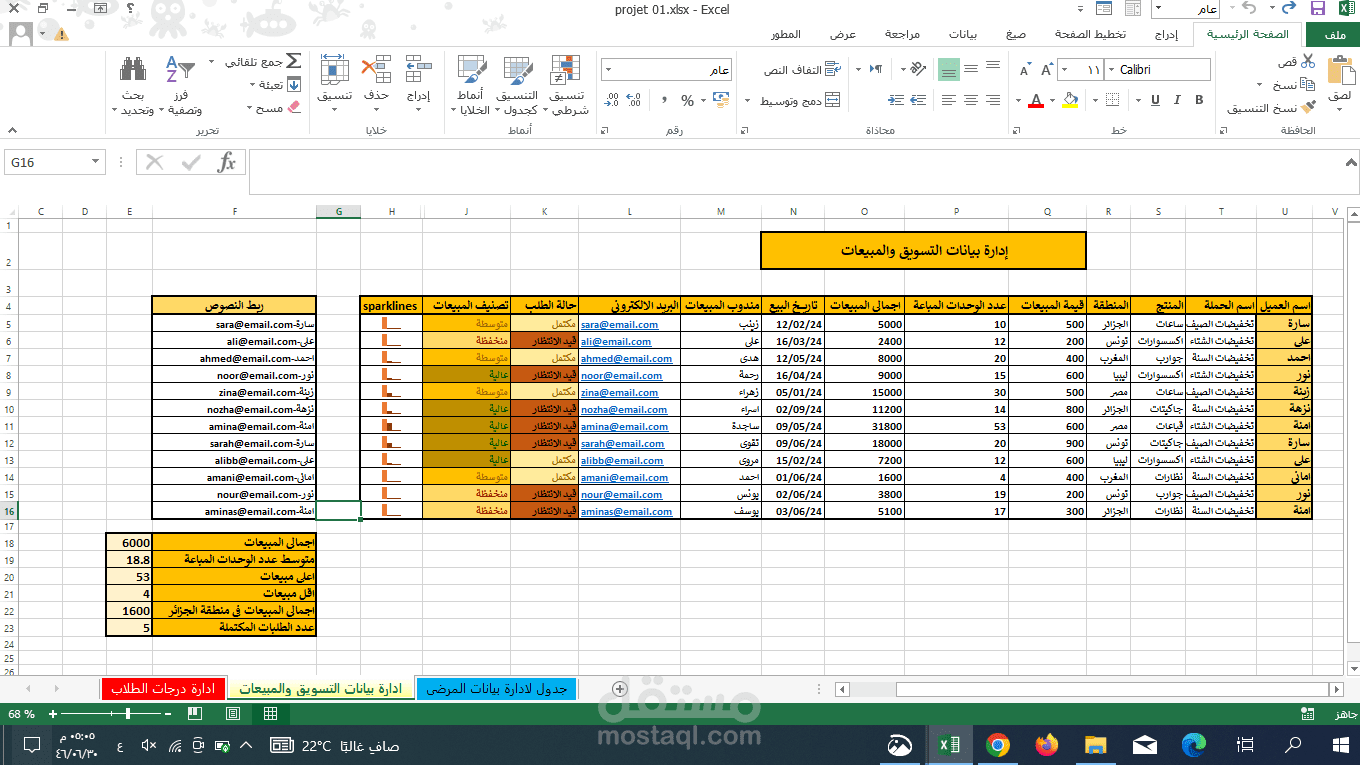Click the nozha@email.com hyperlink in column L

(624, 409)
